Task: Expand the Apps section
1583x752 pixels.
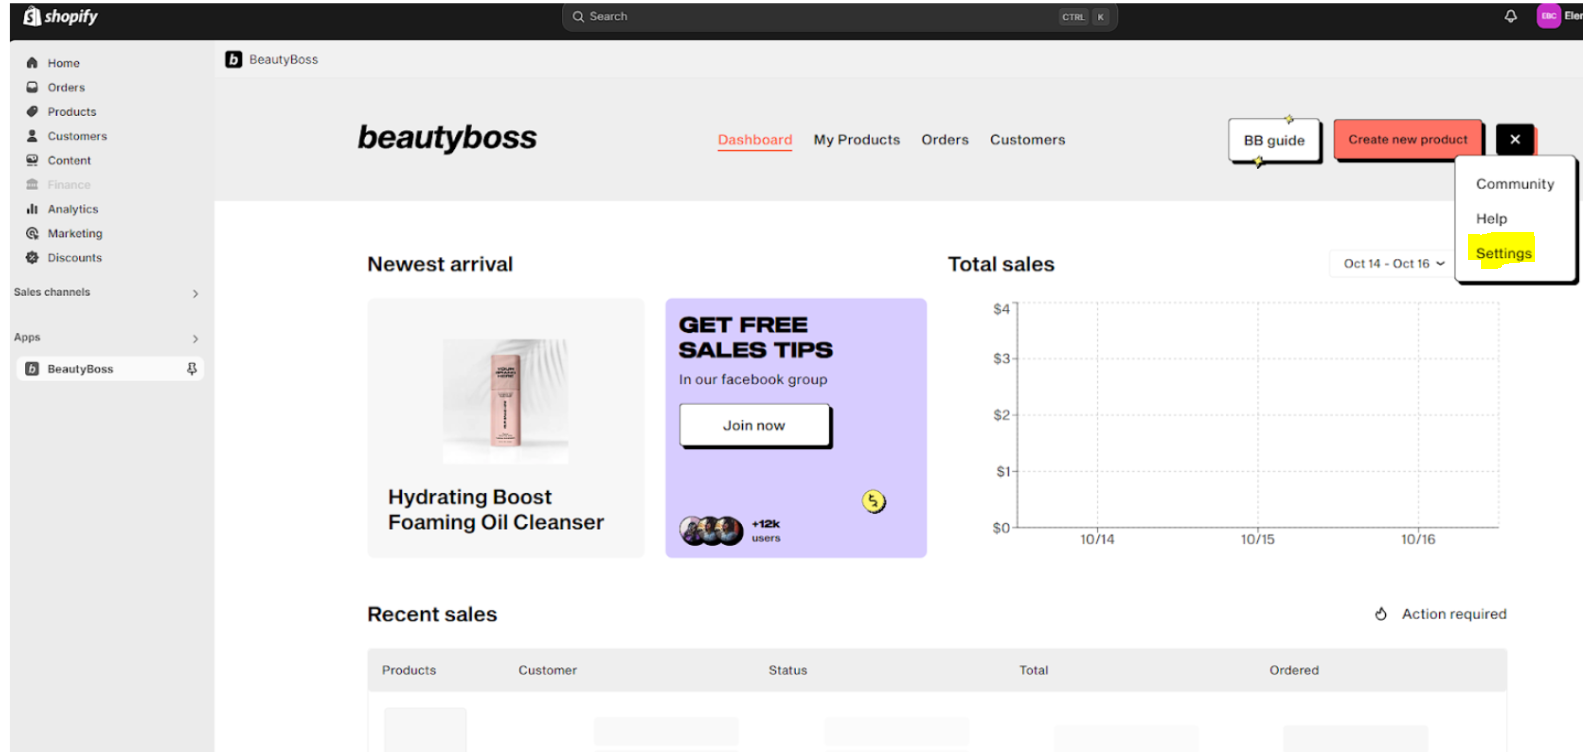Action: (195, 339)
